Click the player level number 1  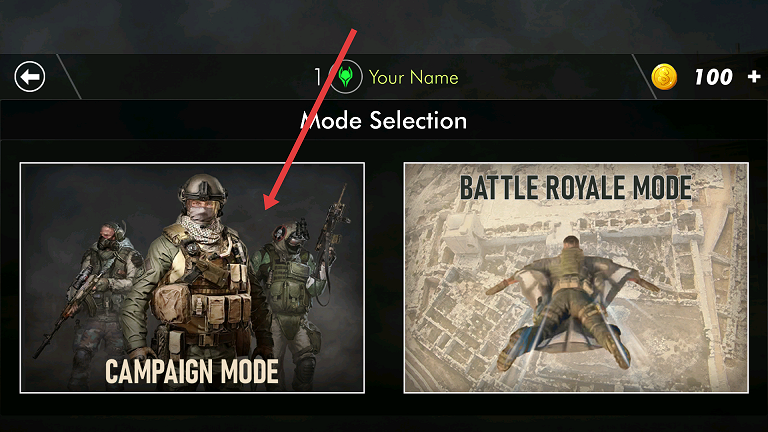[x=318, y=77]
